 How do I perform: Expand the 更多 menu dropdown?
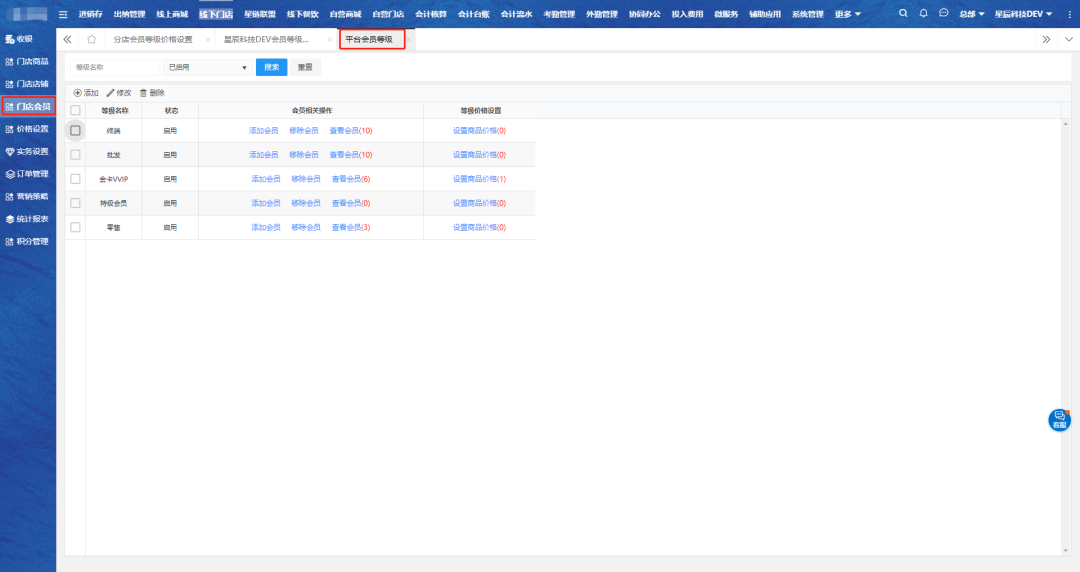[848, 14]
